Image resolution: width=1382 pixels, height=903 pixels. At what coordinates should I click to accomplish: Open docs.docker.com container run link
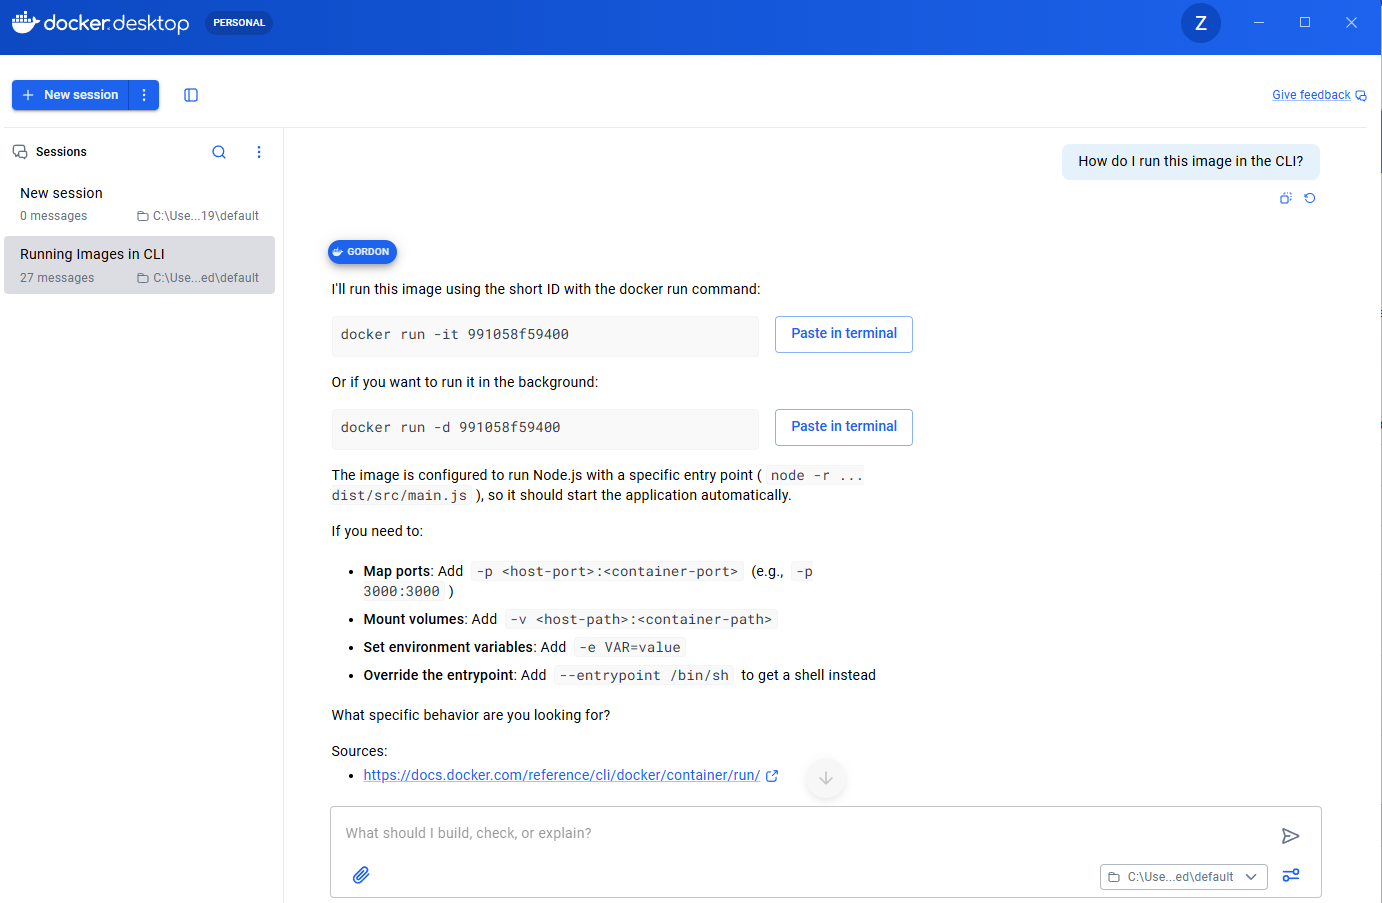[562, 775]
